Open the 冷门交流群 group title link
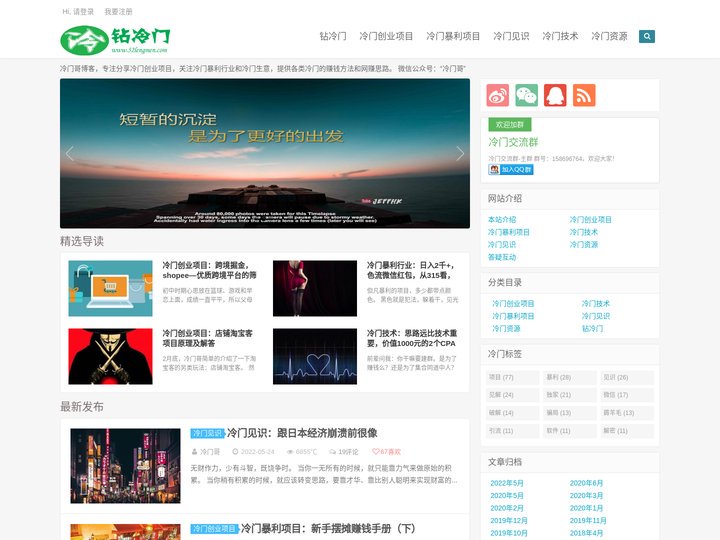Image resolution: width=720 pixels, height=540 pixels. [513, 142]
